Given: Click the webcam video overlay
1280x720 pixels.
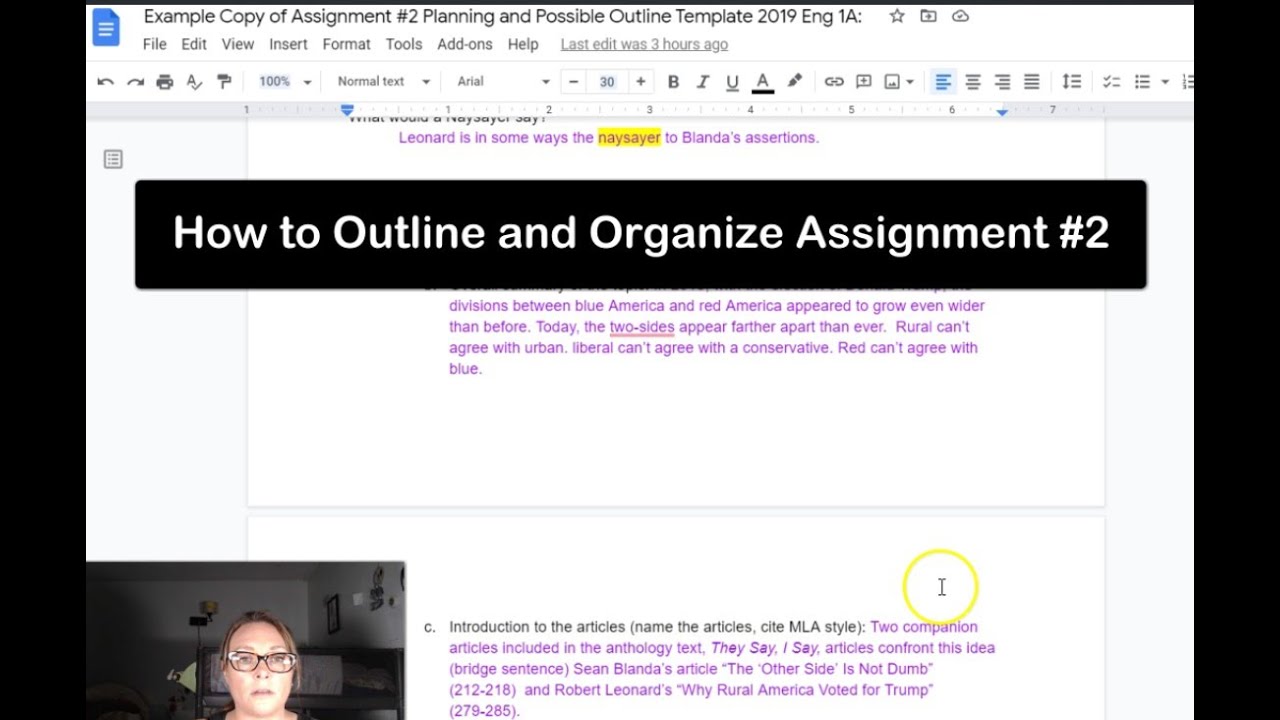Looking at the screenshot, I should click(x=246, y=640).
